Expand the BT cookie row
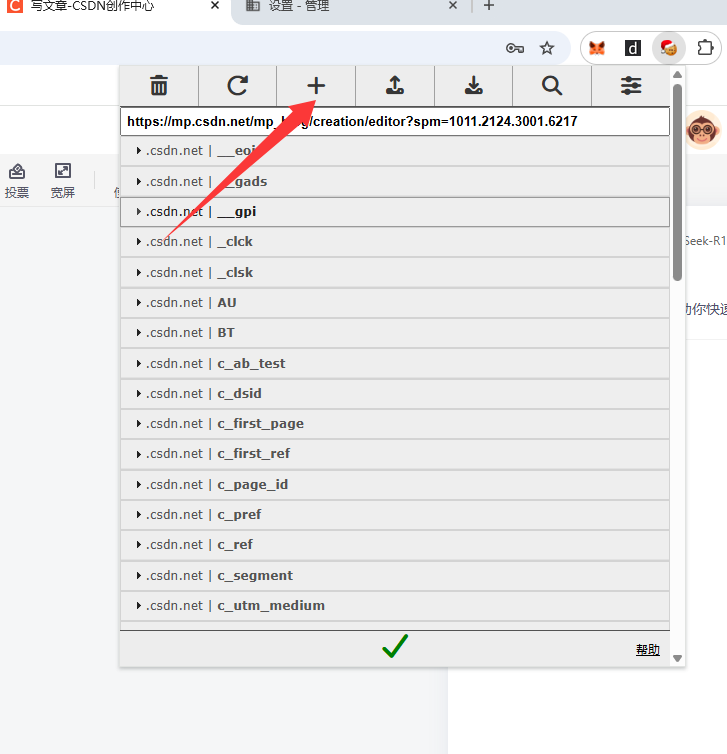Viewport: 727px width, 754px height. point(395,333)
